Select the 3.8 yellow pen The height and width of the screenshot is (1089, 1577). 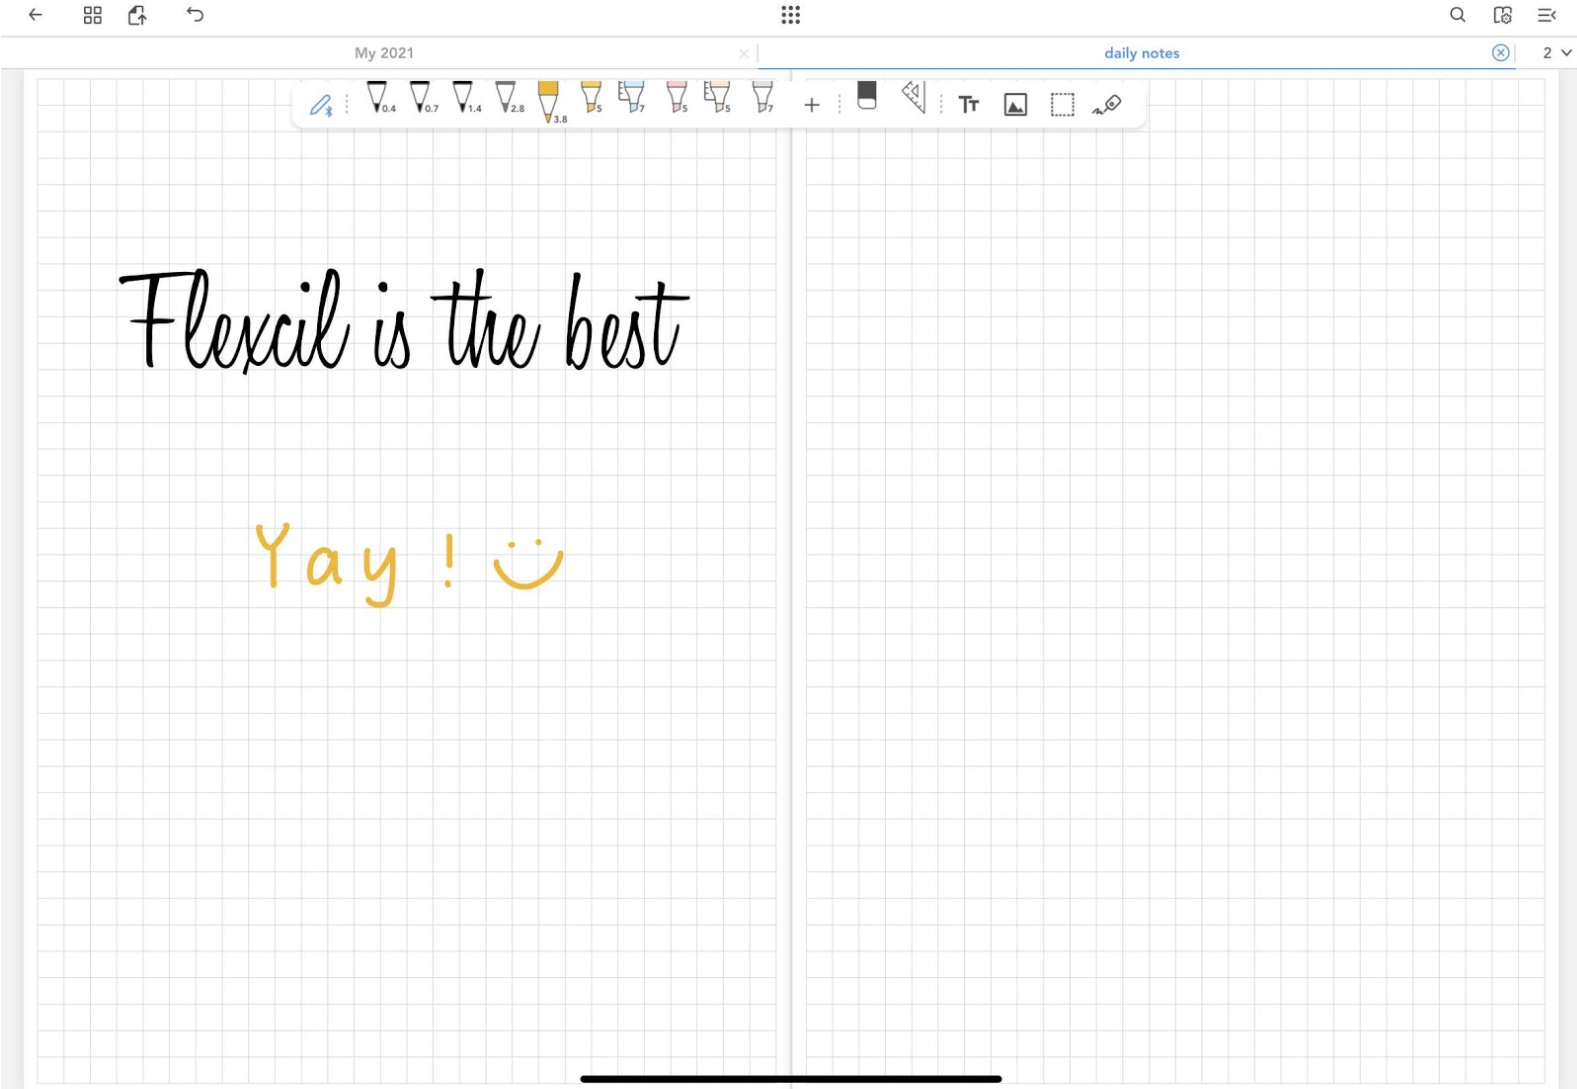point(550,102)
